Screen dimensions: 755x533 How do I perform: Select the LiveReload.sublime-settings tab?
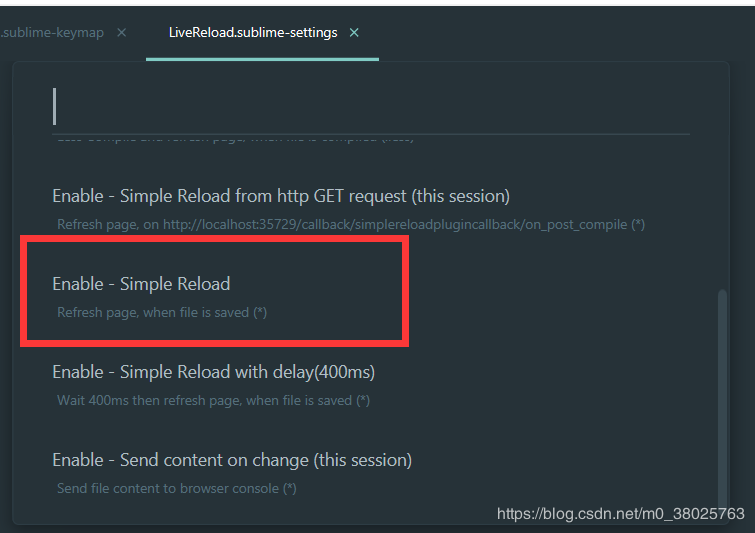coord(253,33)
